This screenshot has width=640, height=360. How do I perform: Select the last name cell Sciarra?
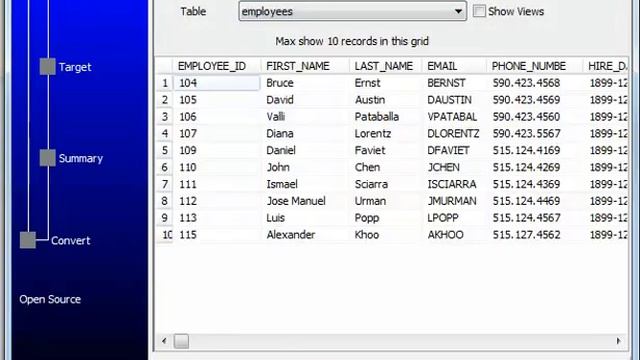[386, 184]
